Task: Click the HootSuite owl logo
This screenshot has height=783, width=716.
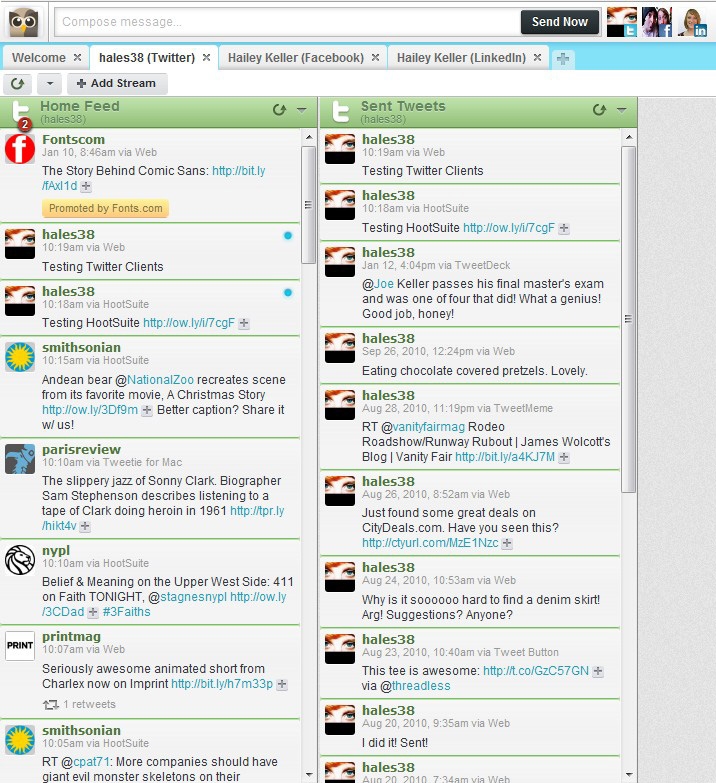Action: [24, 21]
